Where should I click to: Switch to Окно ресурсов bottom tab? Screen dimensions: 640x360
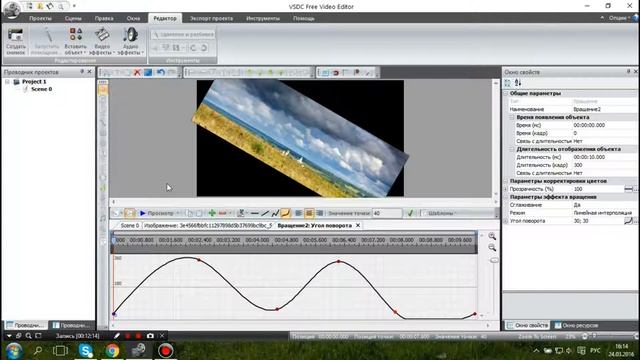tap(576, 325)
